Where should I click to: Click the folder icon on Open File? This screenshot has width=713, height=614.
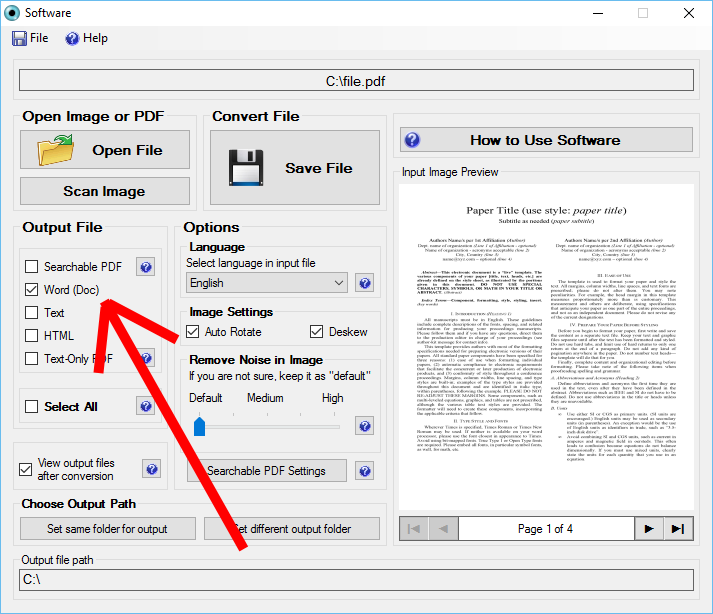[55, 150]
